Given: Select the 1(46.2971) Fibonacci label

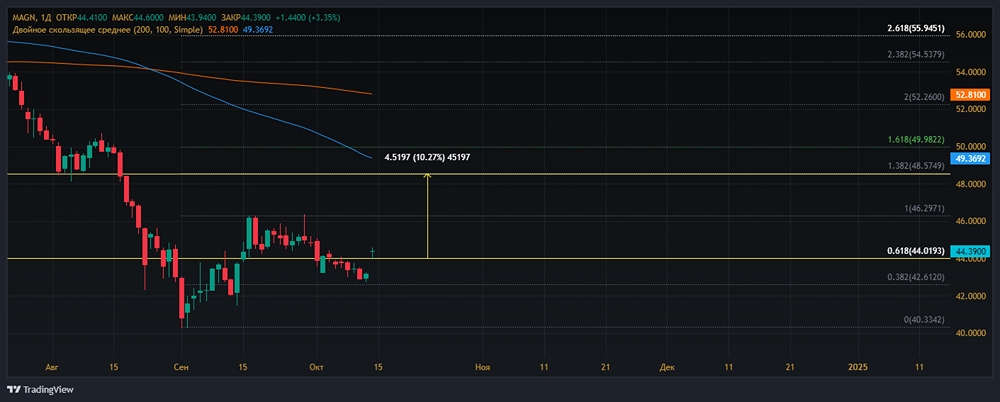Looking at the screenshot, I should coord(924,209).
